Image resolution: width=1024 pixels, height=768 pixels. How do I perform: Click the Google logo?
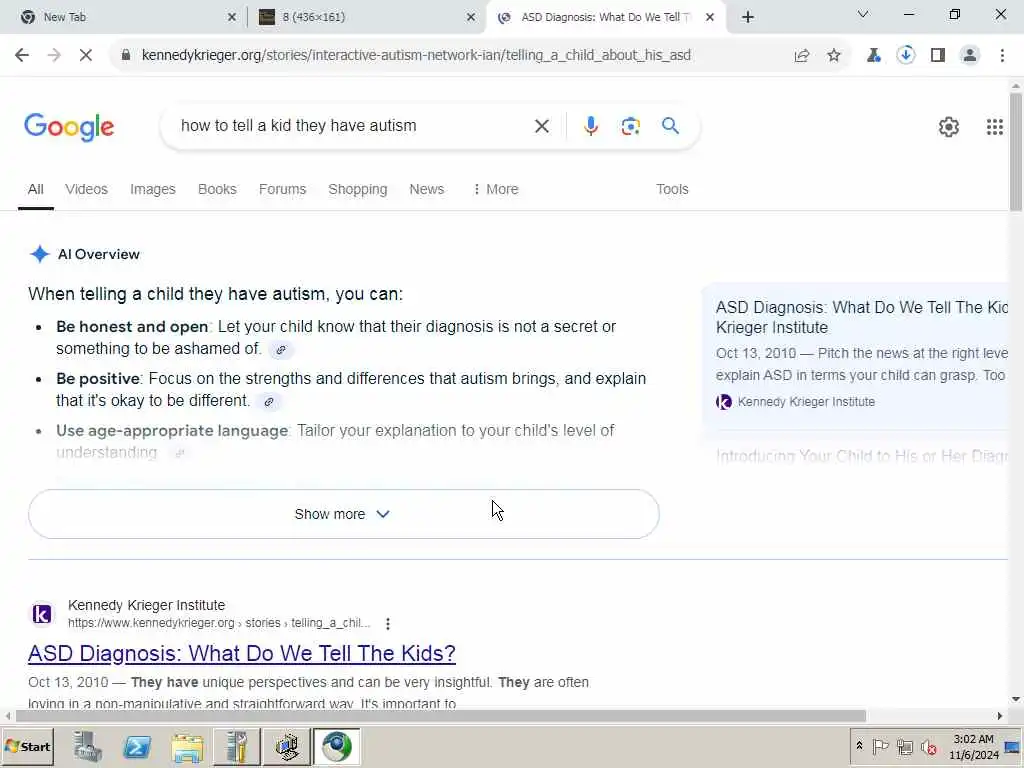click(x=69, y=127)
